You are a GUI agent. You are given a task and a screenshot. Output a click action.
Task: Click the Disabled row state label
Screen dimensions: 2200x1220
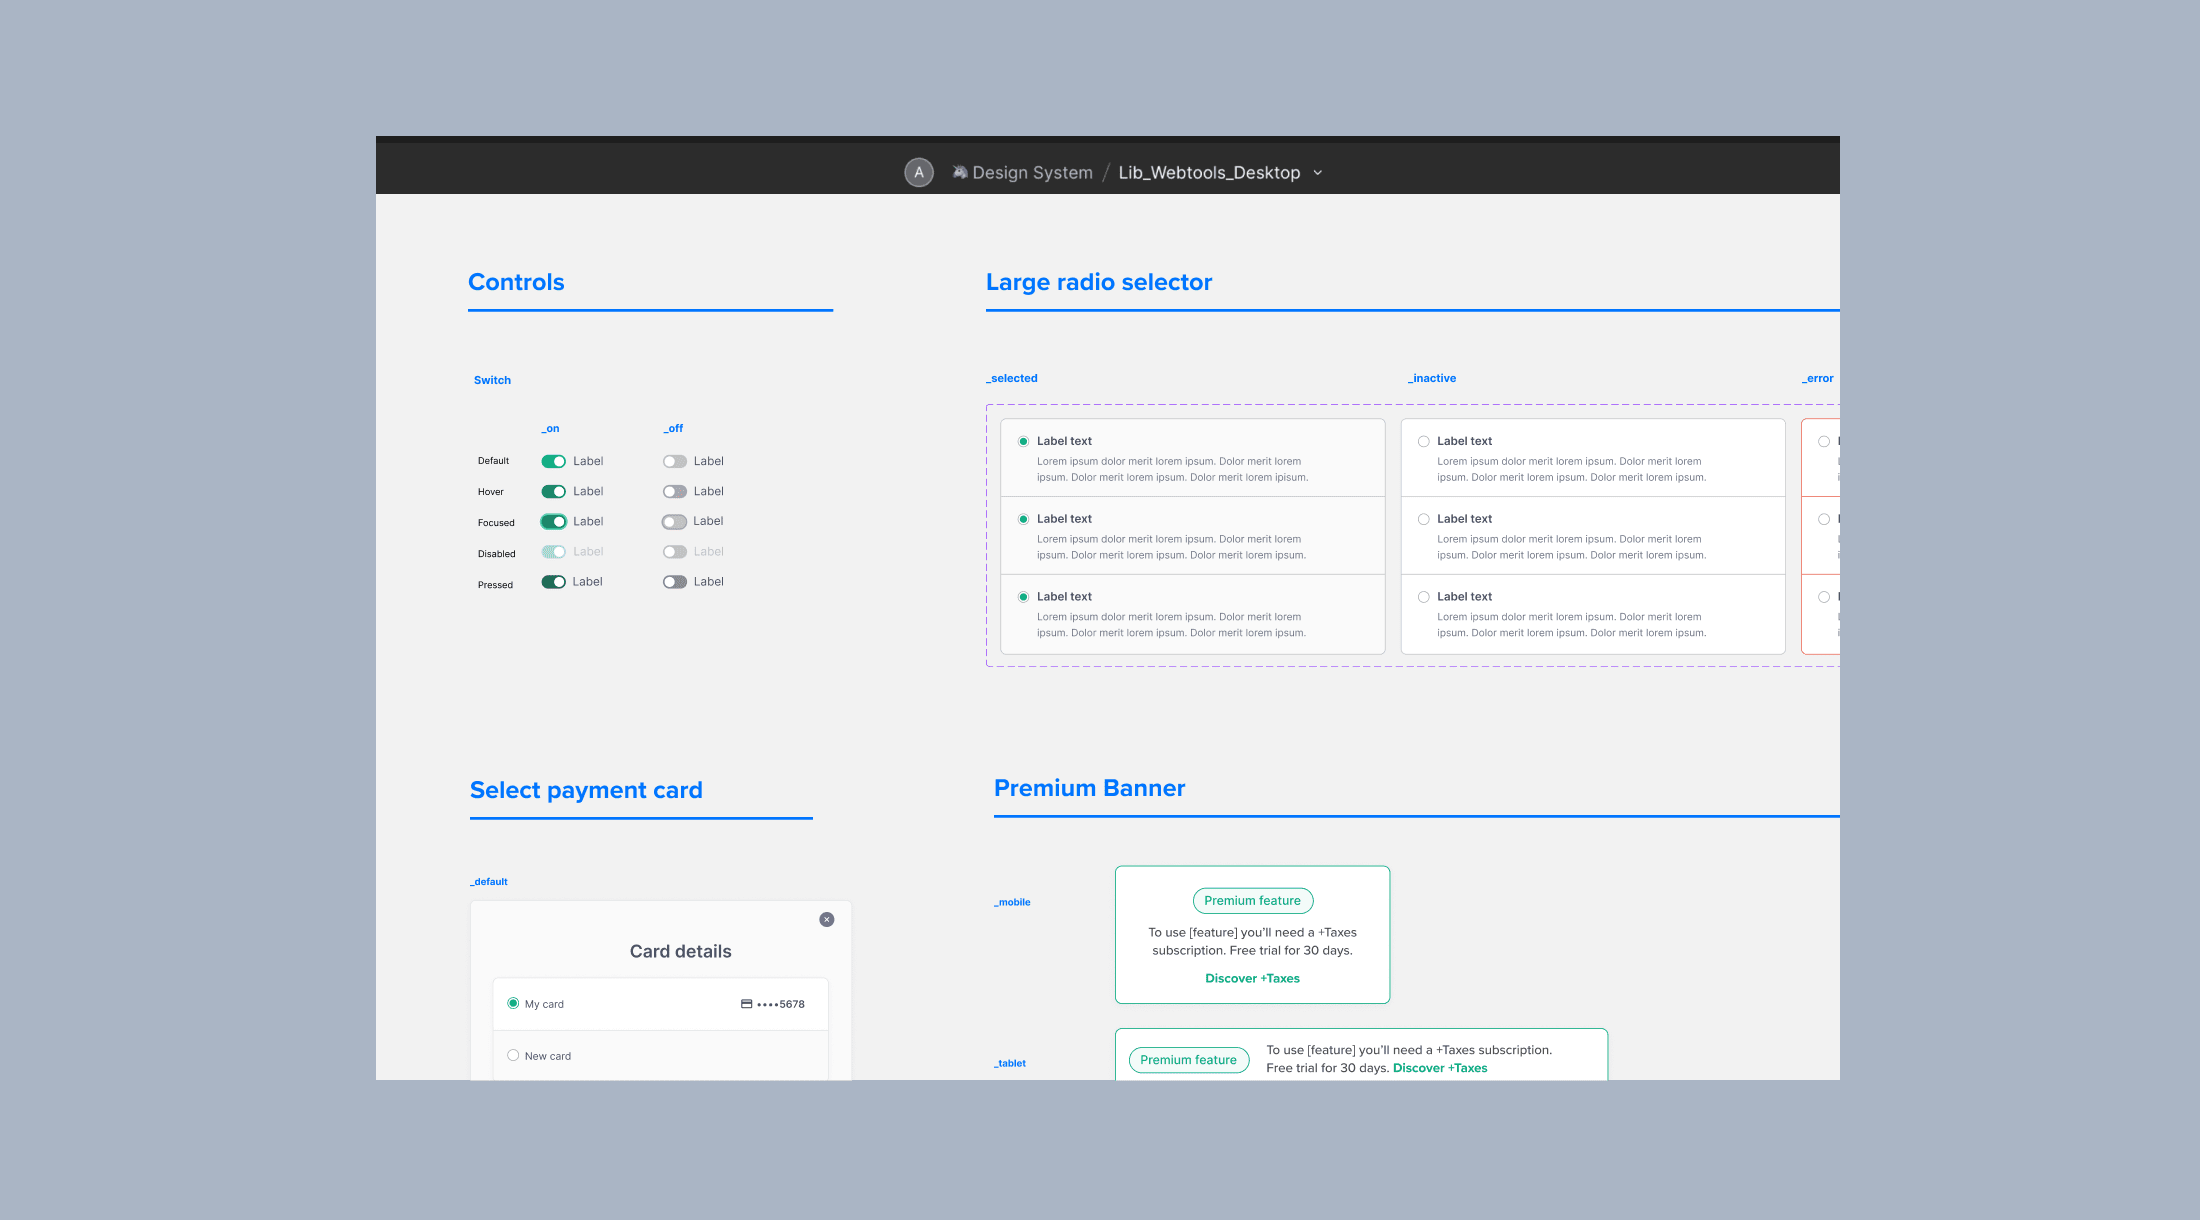pyautogui.click(x=497, y=554)
